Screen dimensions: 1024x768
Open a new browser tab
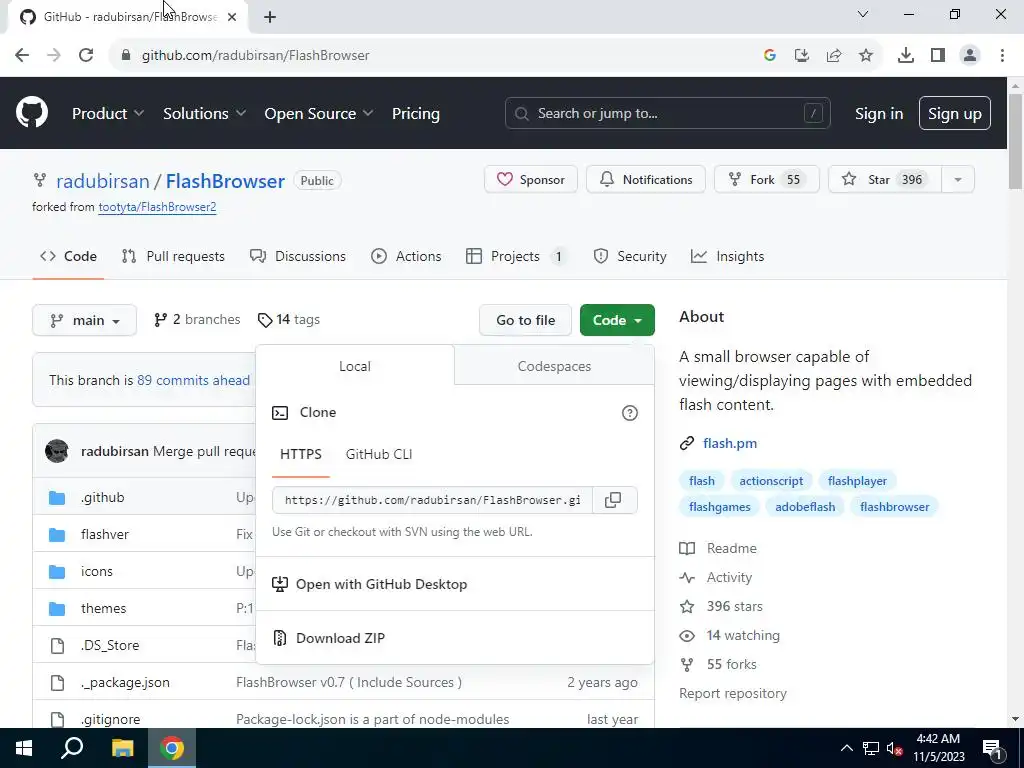[270, 17]
